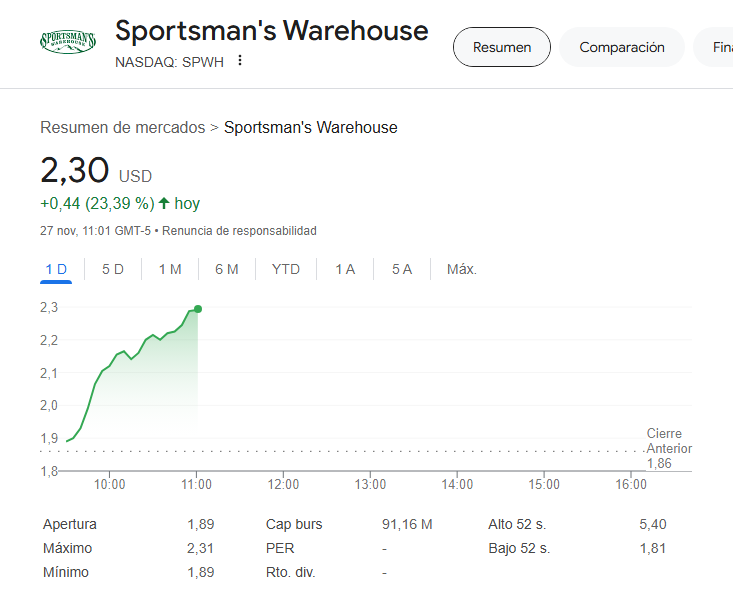733x589 pixels.
Task: Click the Rto. div. label
Action: [x=291, y=572]
